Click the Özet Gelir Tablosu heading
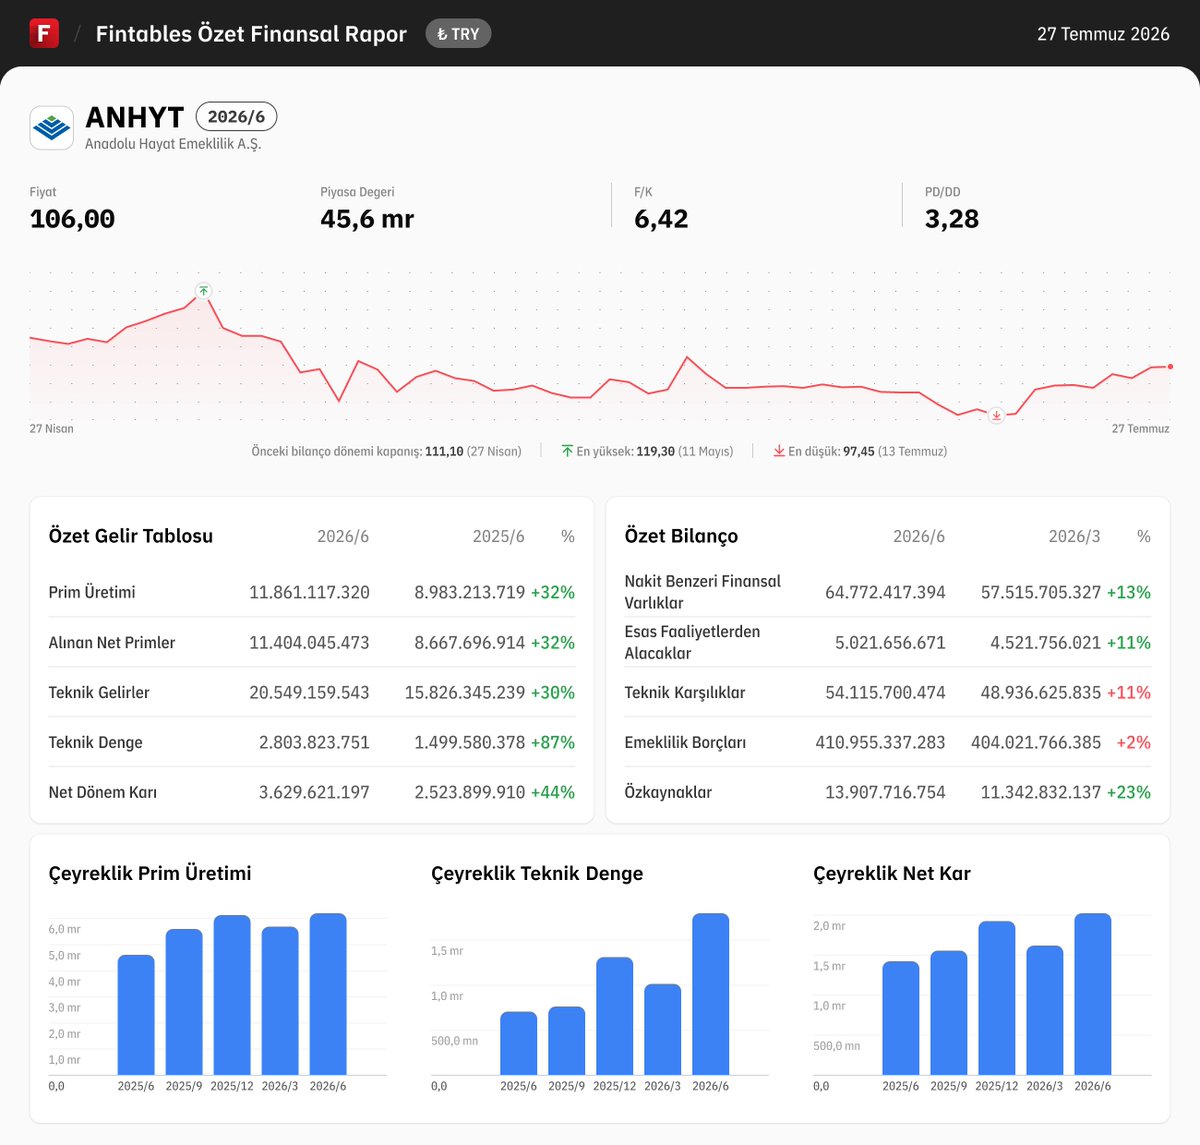 click(131, 536)
